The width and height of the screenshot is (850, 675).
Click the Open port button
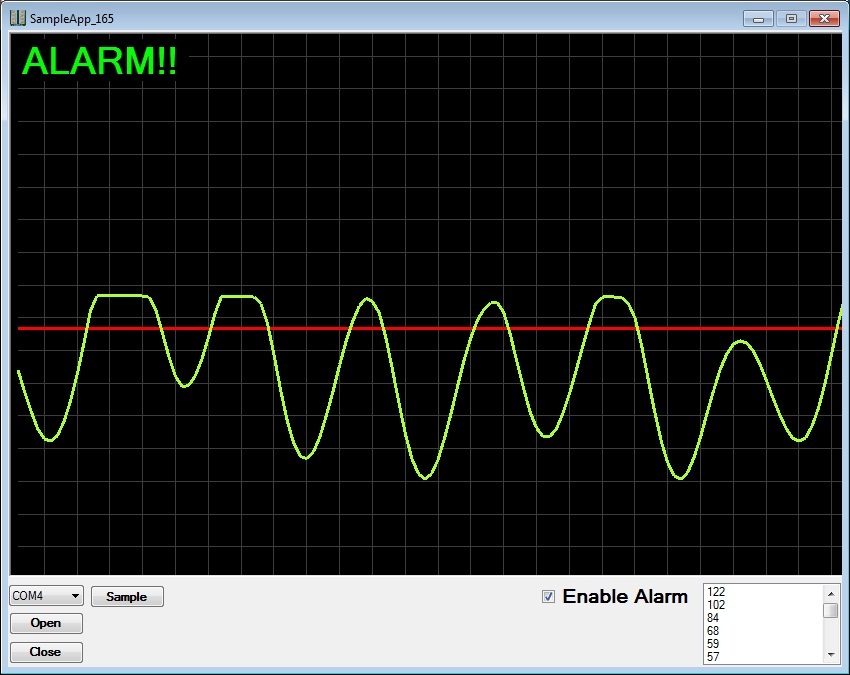pyautogui.click(x=46, y=623)
